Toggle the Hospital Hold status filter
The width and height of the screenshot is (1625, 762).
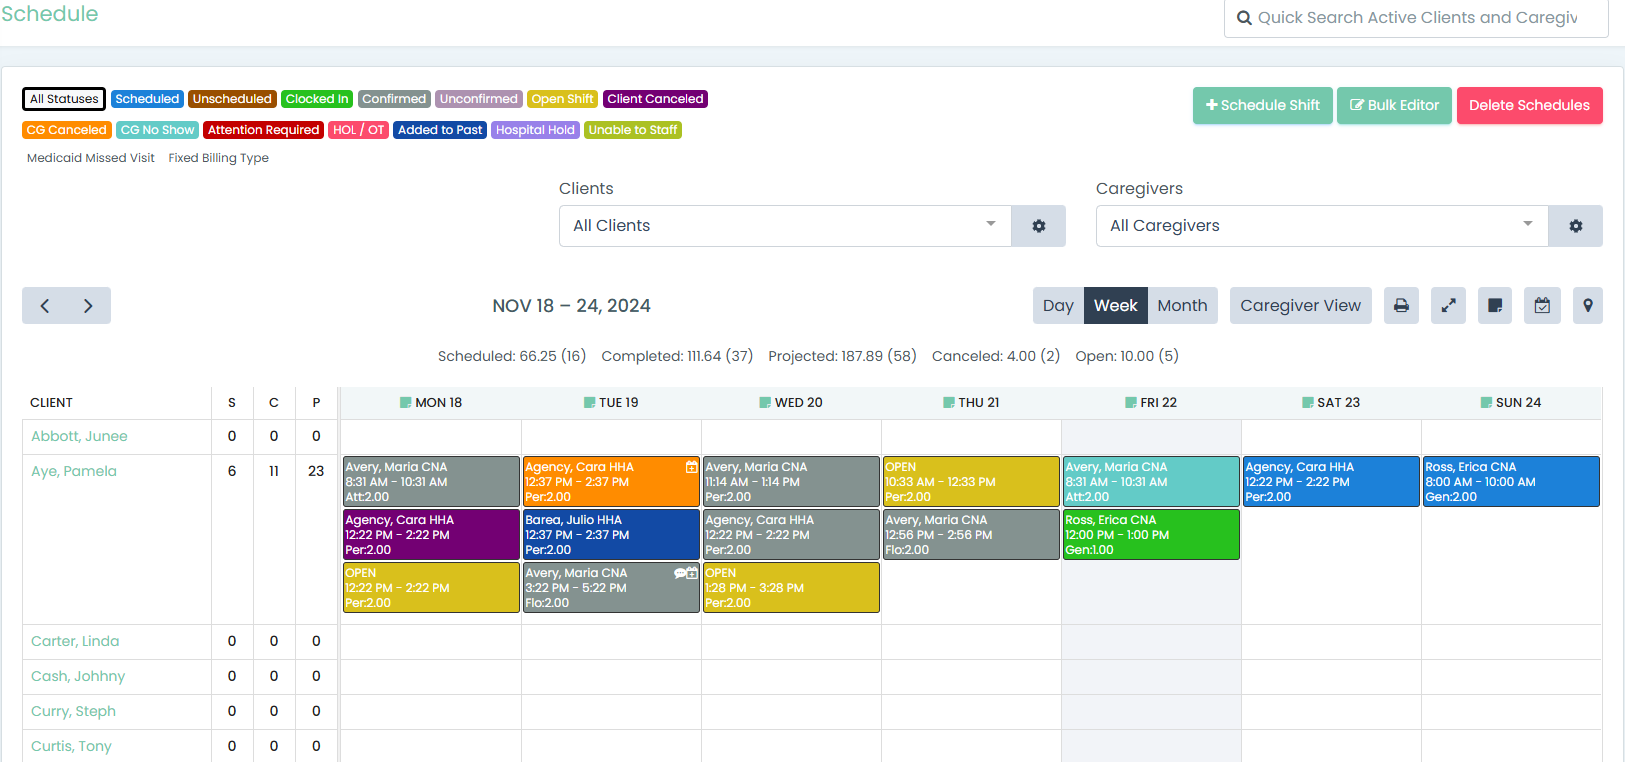pos(535,130)
